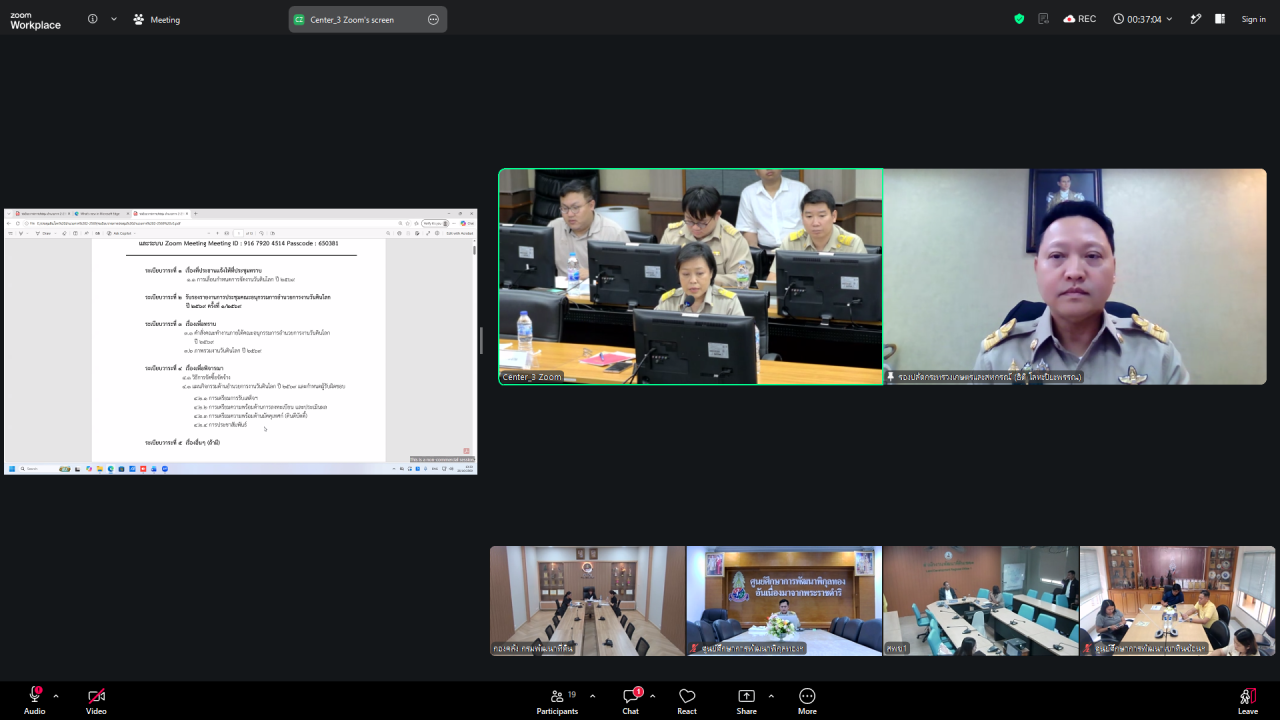Select the pinned uniformed speaker video tile
Image resolution: width=1280 pixels, height=720 pixels.
(x=1075, y=277)
